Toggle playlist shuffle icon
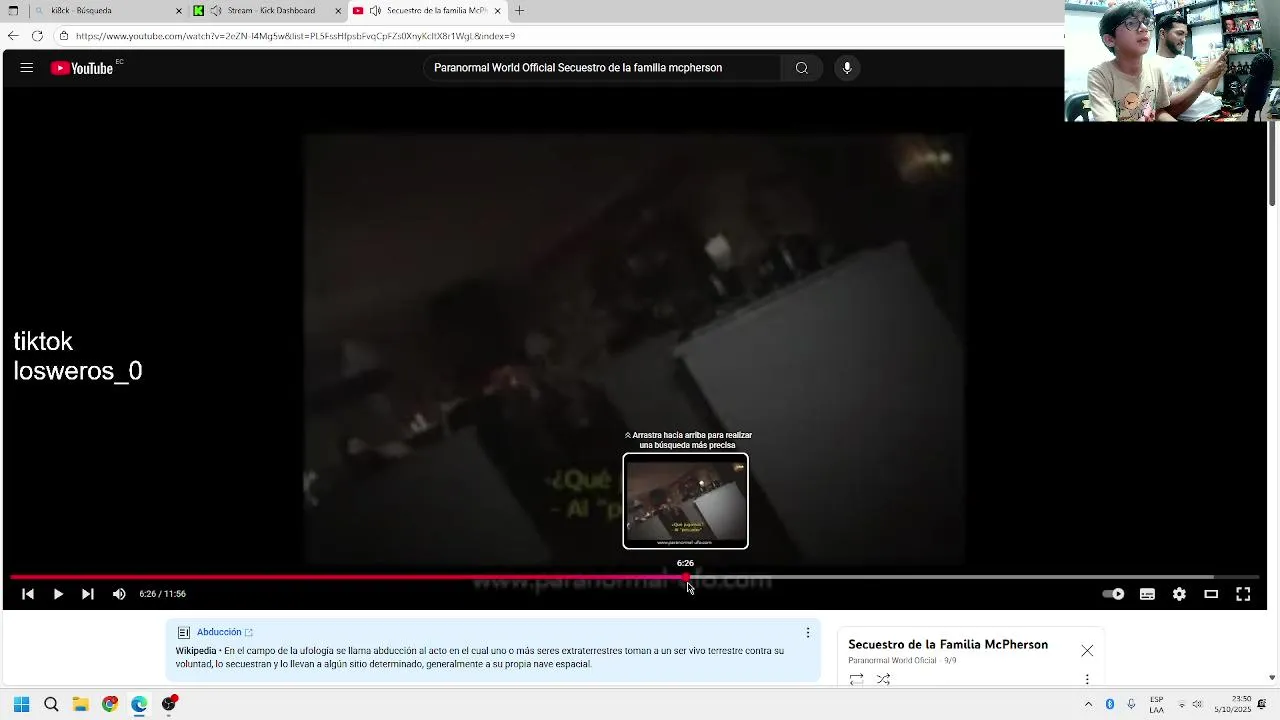This screenshot has width=1280, height=720. click(x=883, y=679)
